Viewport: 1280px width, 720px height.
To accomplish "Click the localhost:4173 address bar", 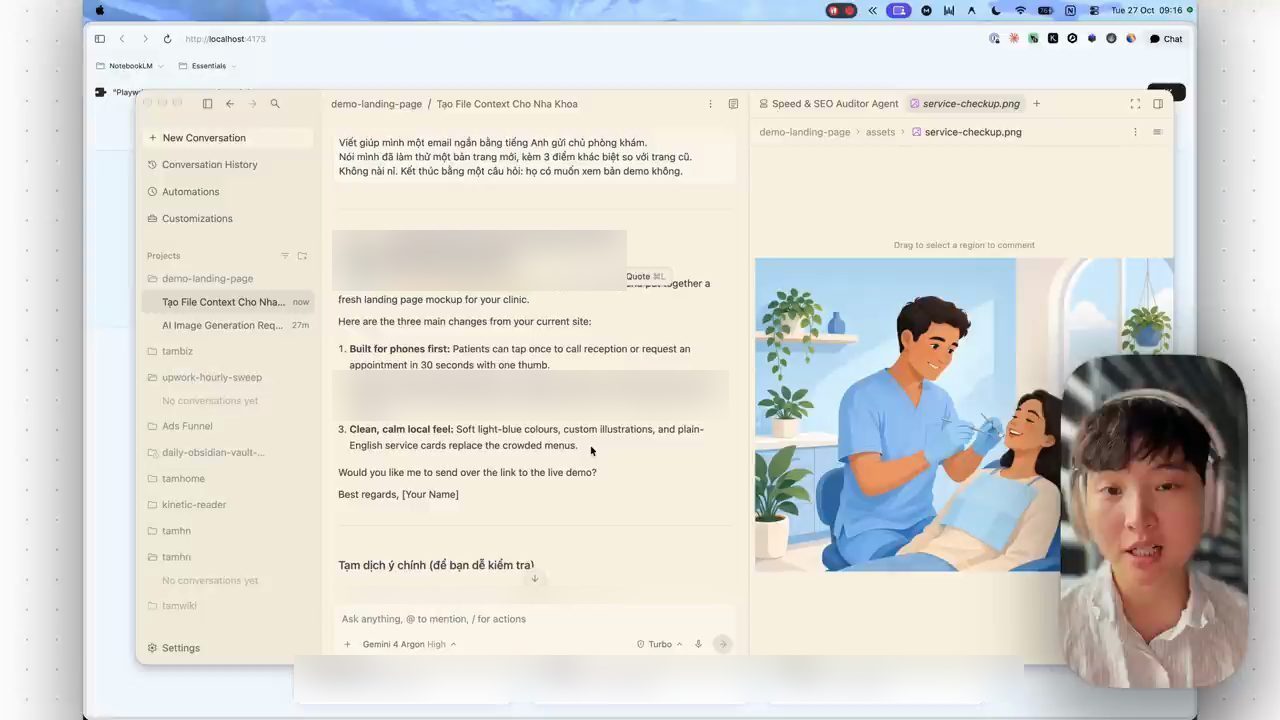I will pos(225,39).
